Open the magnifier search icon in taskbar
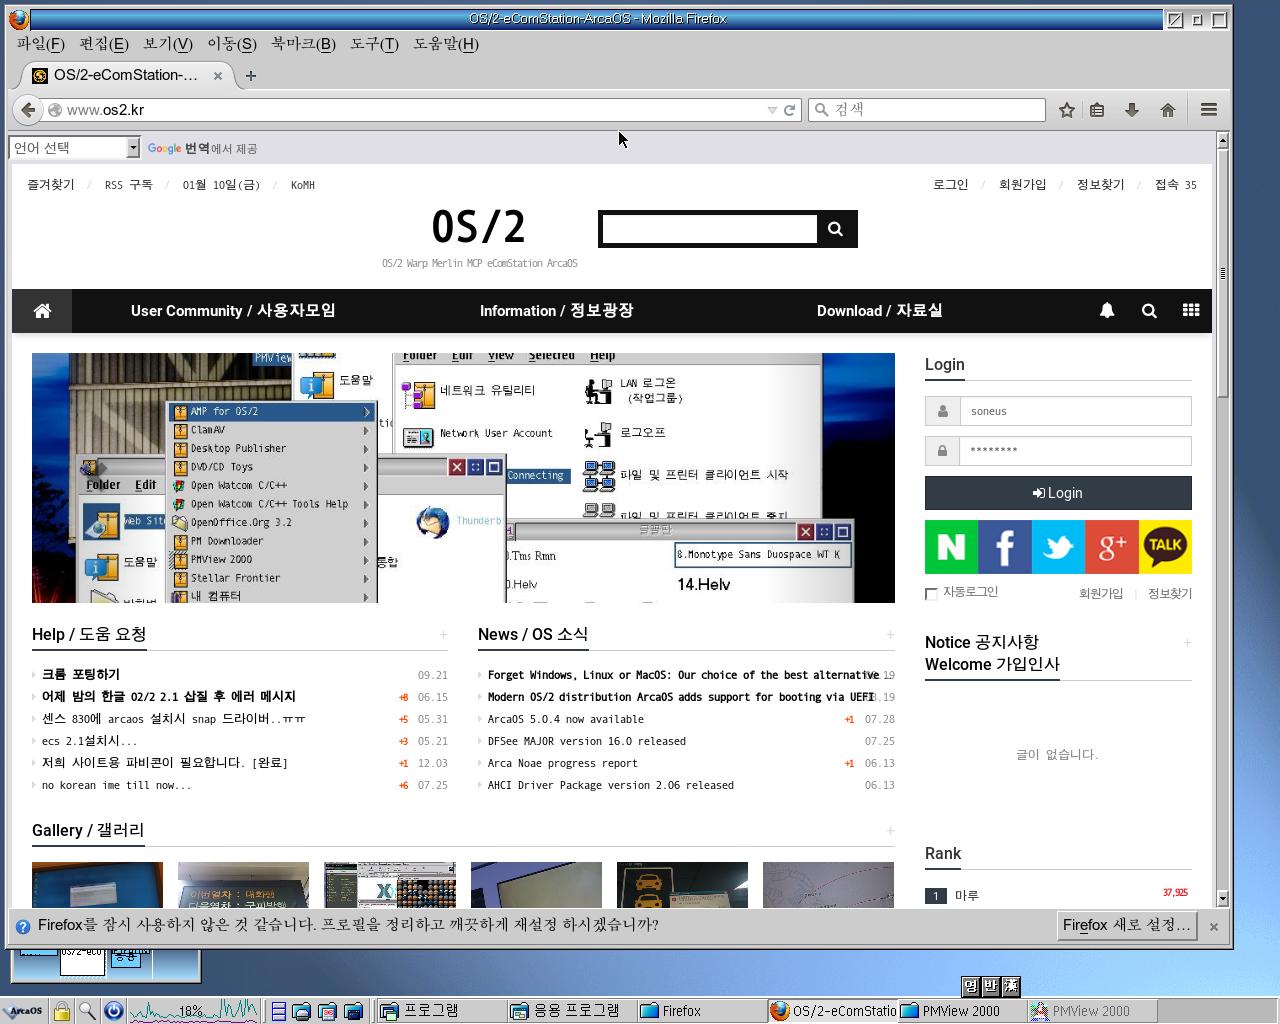Image resolution: width=1280 pixels, height=1024 pixels. (x=87, y=1011)
